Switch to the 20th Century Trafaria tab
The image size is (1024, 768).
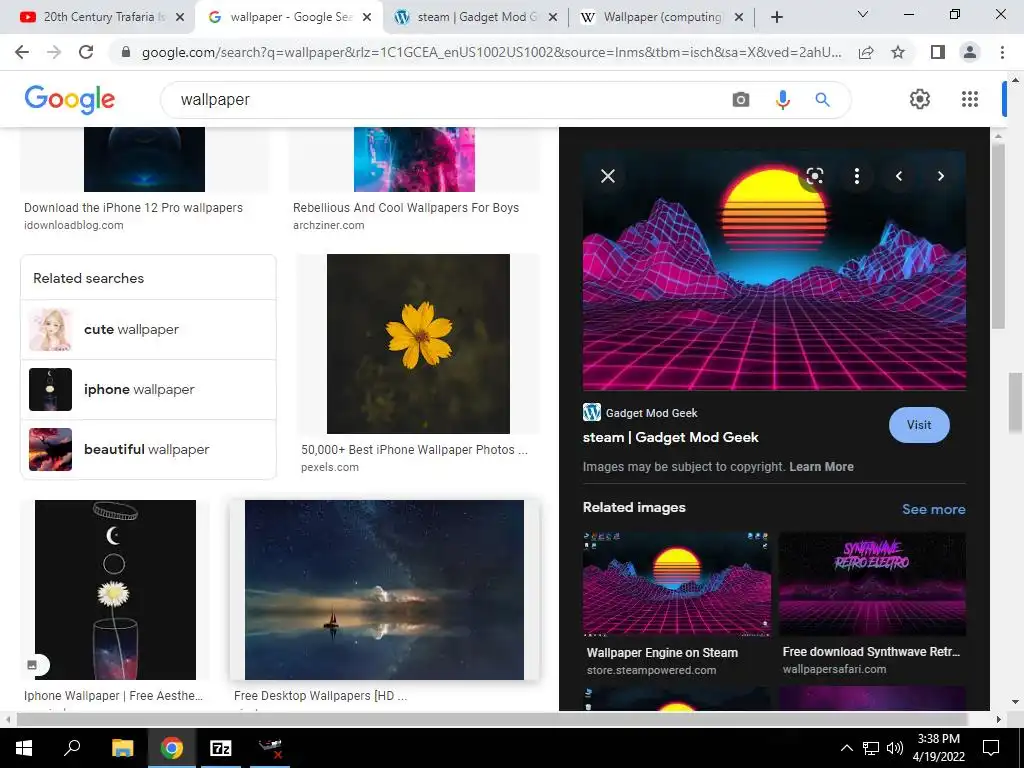(x=97, y=18)
